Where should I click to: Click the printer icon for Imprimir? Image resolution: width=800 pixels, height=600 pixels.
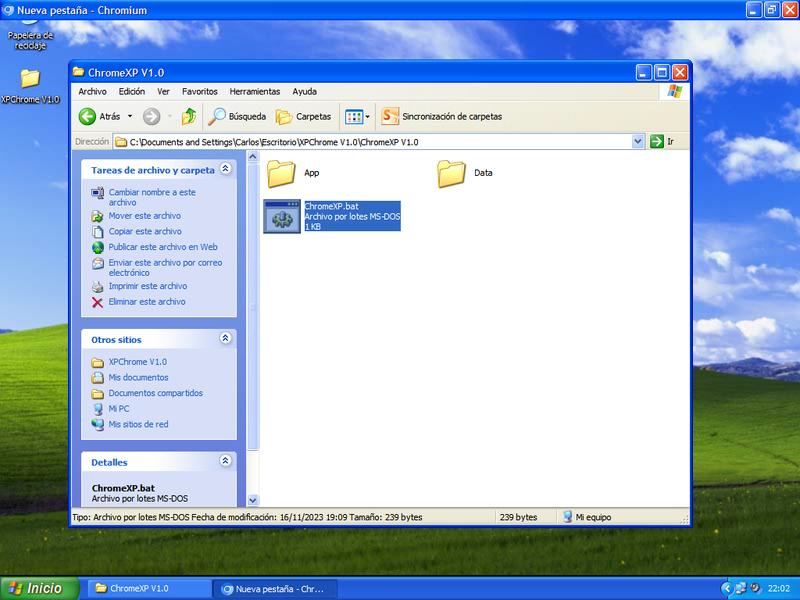point(97,286)
